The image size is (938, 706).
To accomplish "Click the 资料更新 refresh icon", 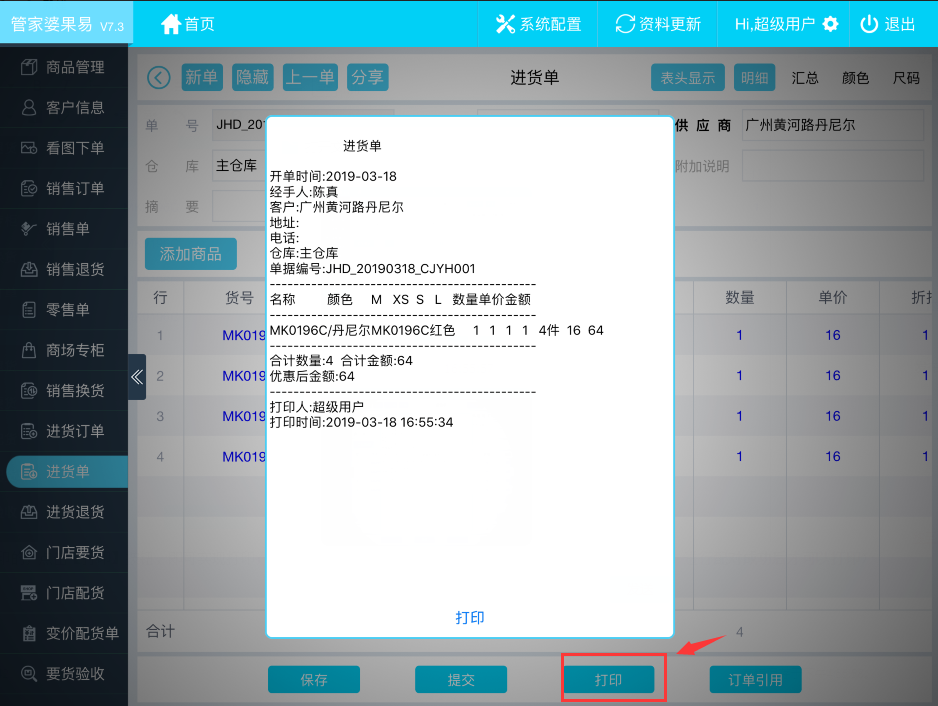I will [x=625, y=23].
